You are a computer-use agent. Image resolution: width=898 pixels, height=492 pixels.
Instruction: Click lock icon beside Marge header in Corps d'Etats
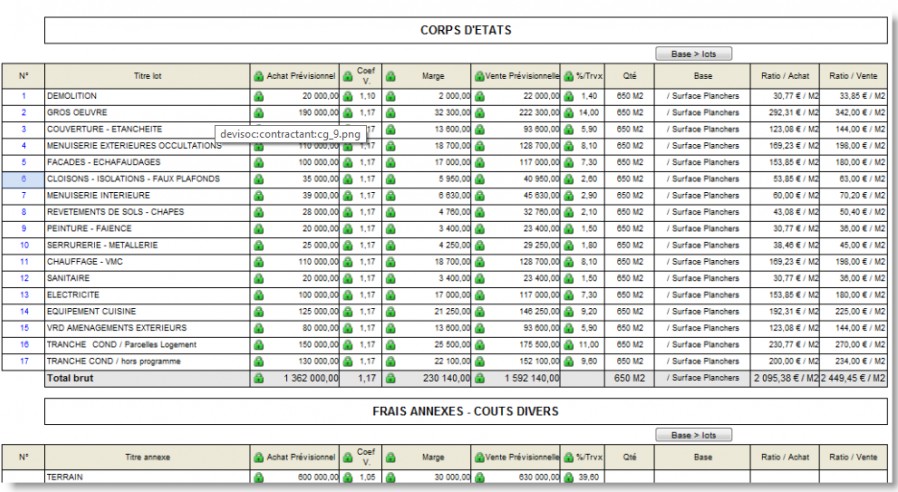(391, 76)
